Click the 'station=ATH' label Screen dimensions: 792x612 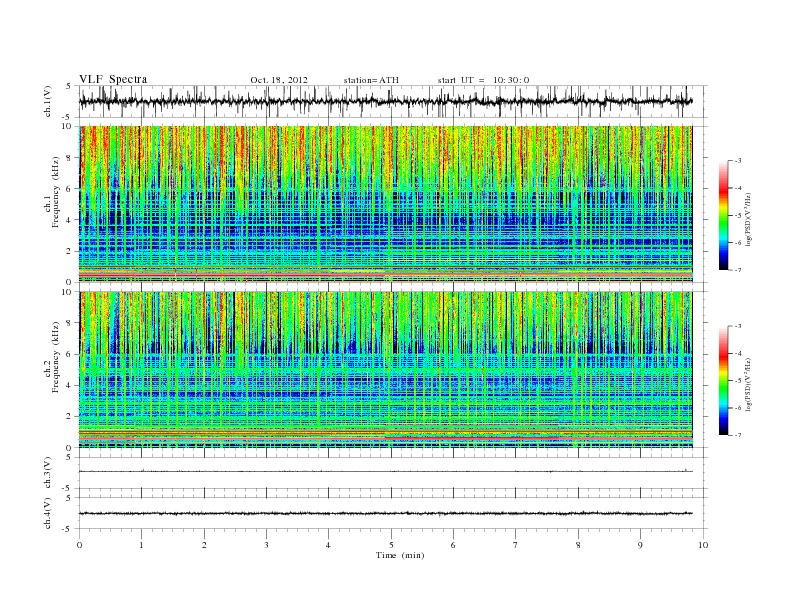point(371,80)
